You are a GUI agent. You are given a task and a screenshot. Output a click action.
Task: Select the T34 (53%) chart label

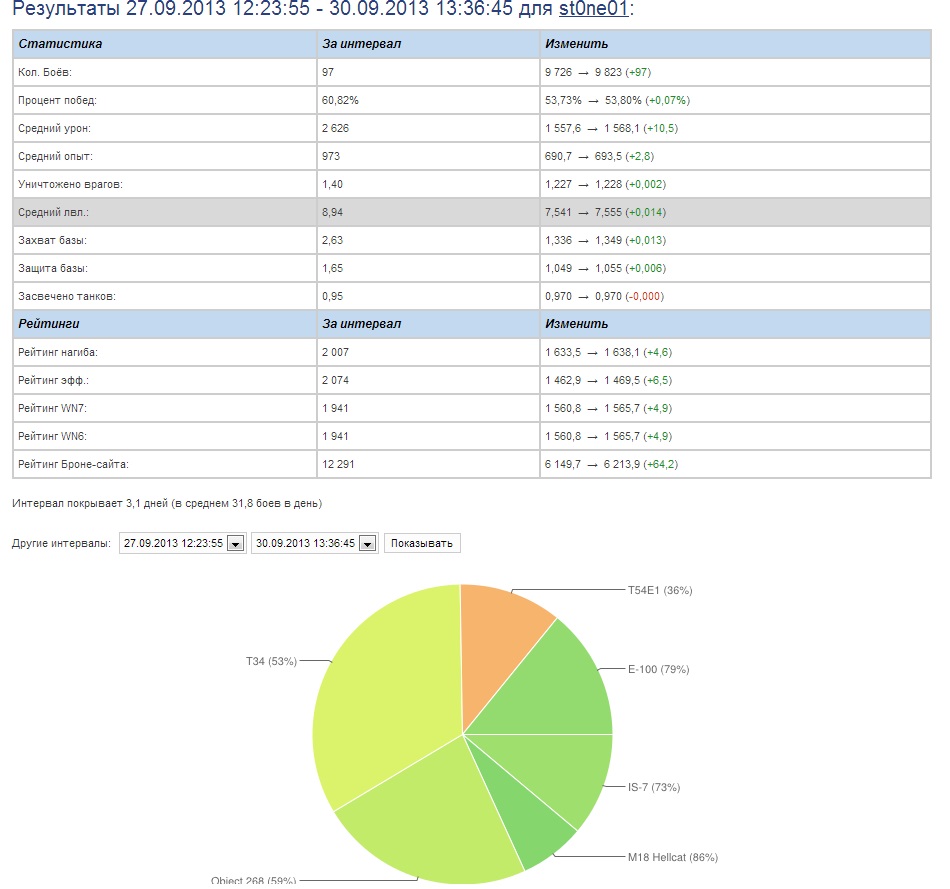click(271, 661)
